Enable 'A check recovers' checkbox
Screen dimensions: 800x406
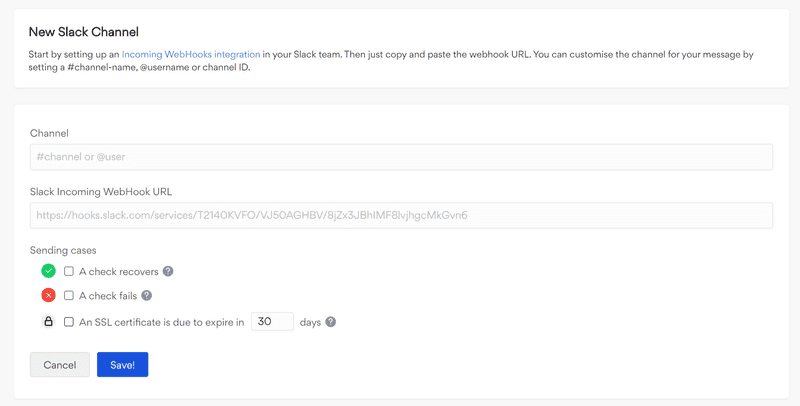coord(69,271)
